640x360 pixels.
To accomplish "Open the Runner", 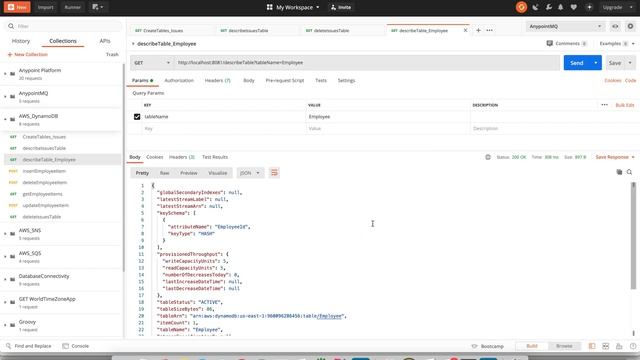I will (72, 7).
